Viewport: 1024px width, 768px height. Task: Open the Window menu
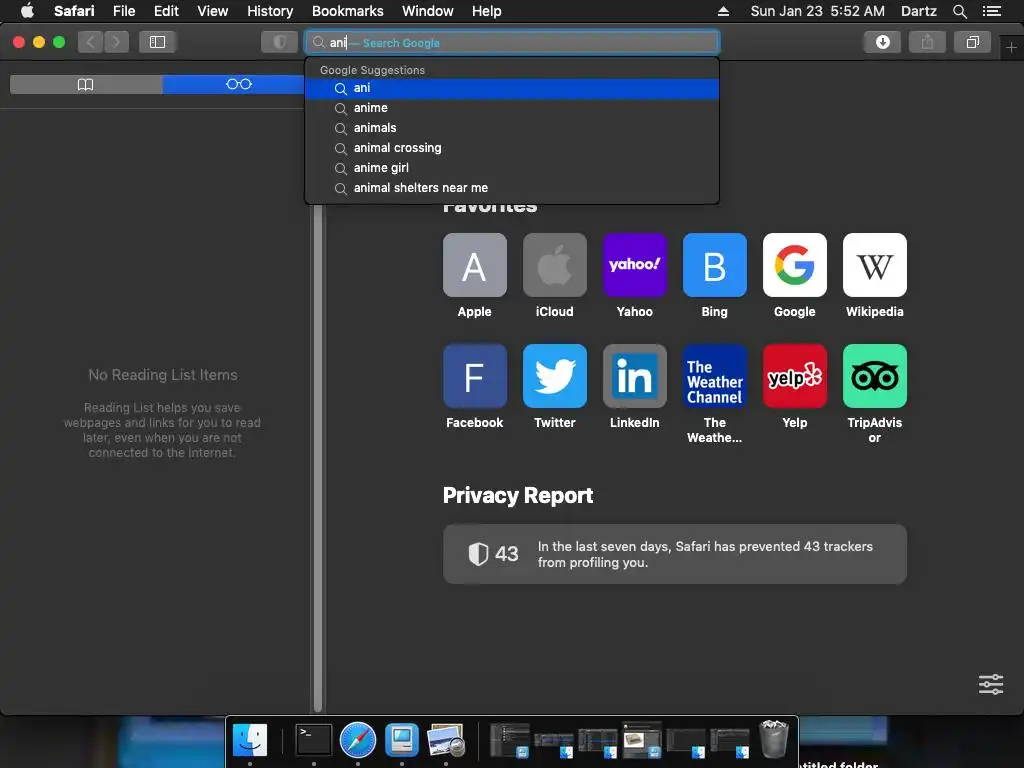point(428,11)
